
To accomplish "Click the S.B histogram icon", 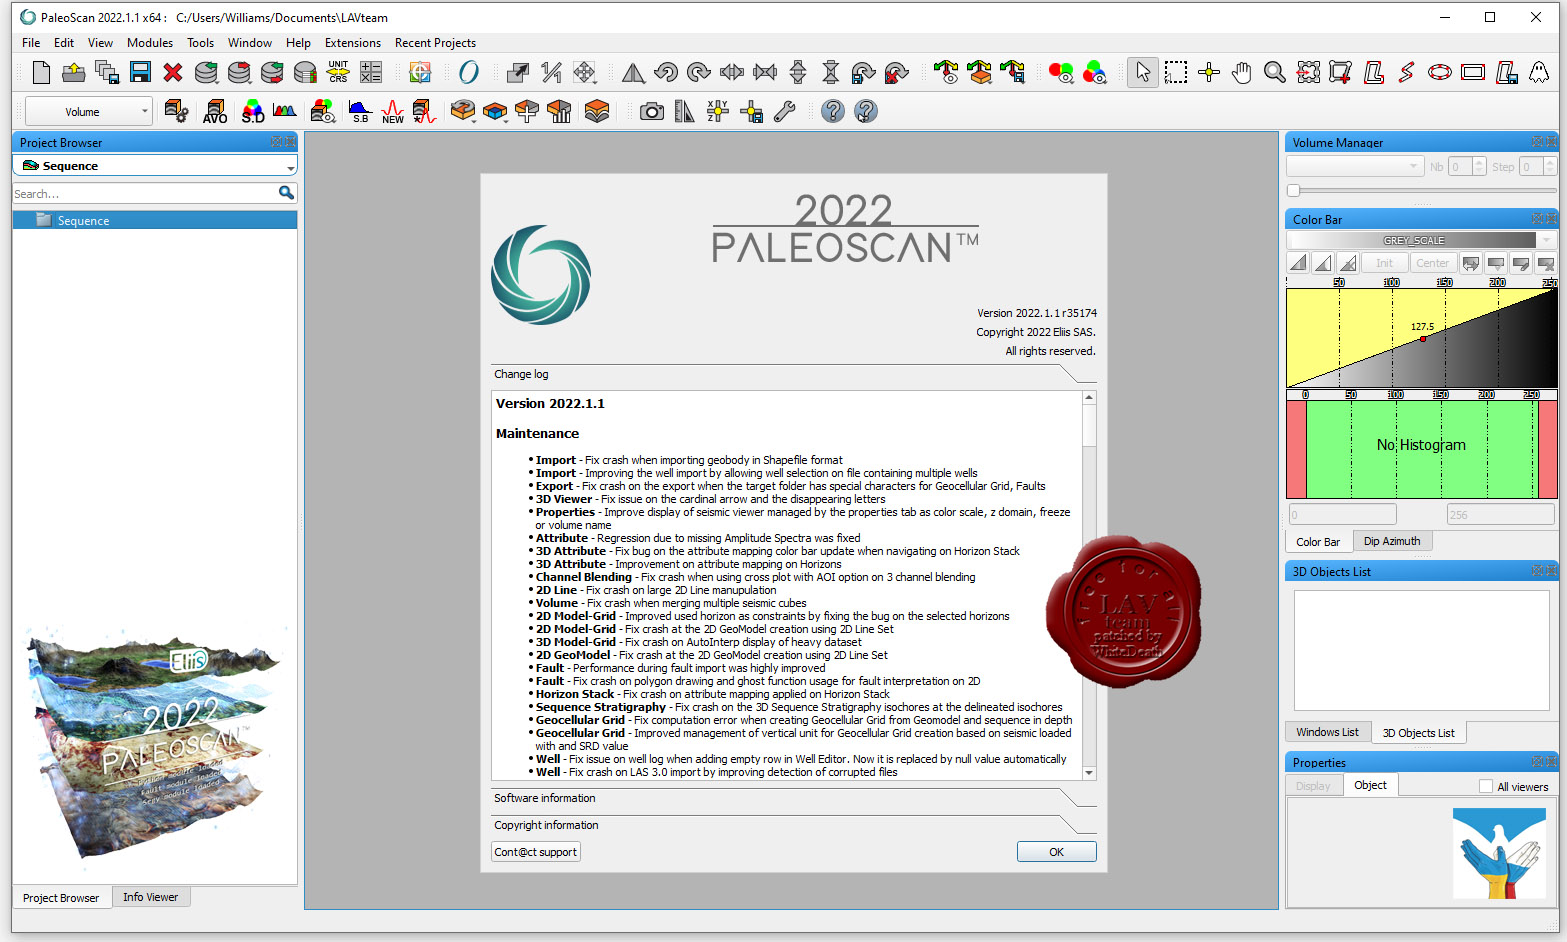I will (x=360, y=111).
